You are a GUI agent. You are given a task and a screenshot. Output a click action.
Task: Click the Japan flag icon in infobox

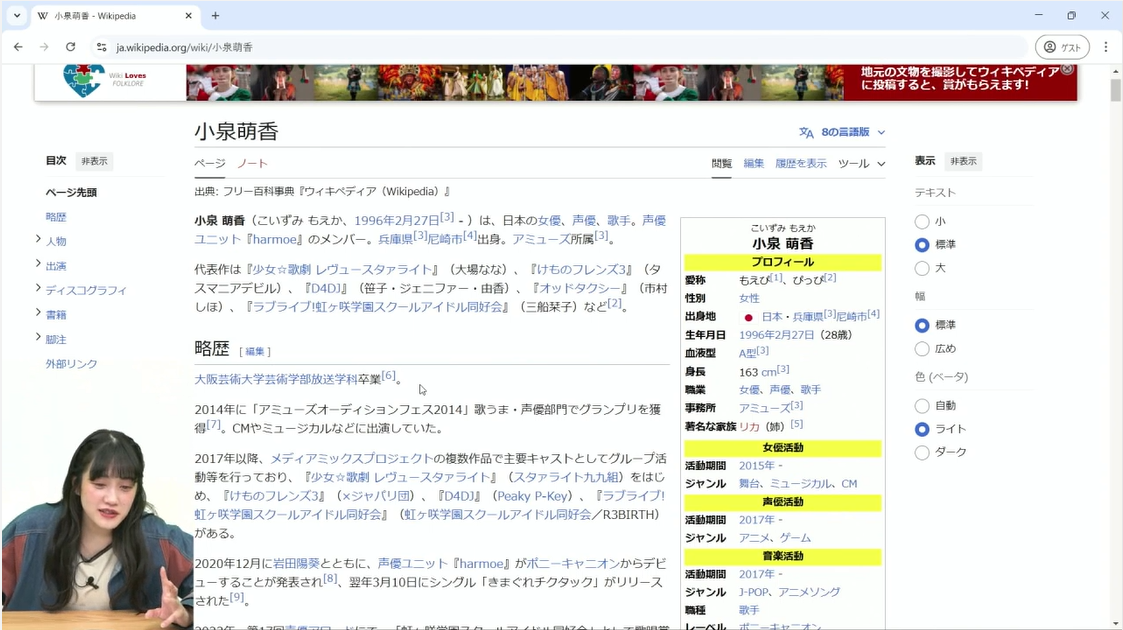coord(748,317)
